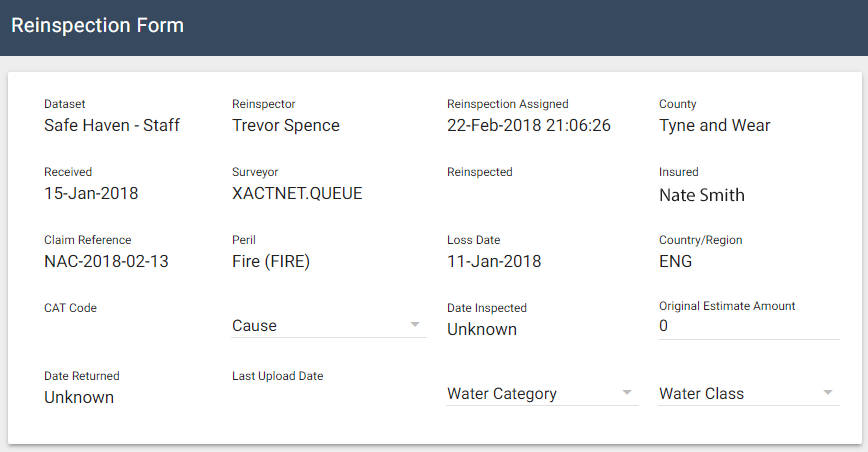This screenshot has width=868, height=452.
Task: Click the Country/Region value ENG
Action: (676, 262)
